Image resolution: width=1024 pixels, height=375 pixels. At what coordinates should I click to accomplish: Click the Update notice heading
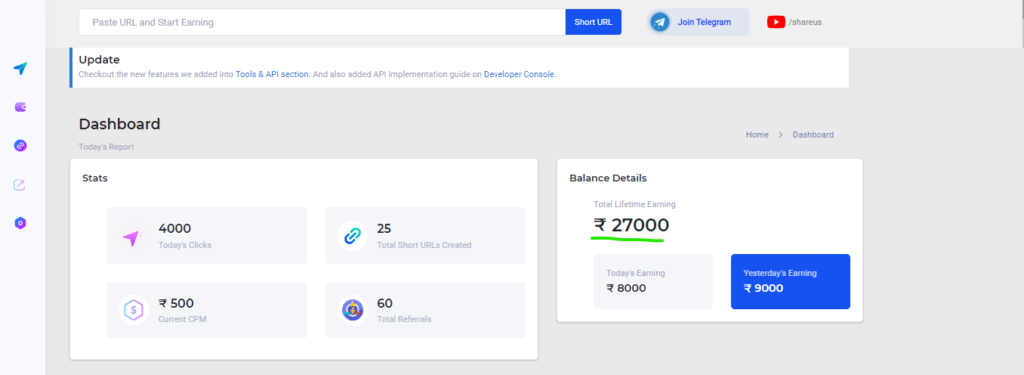(99, 59)
